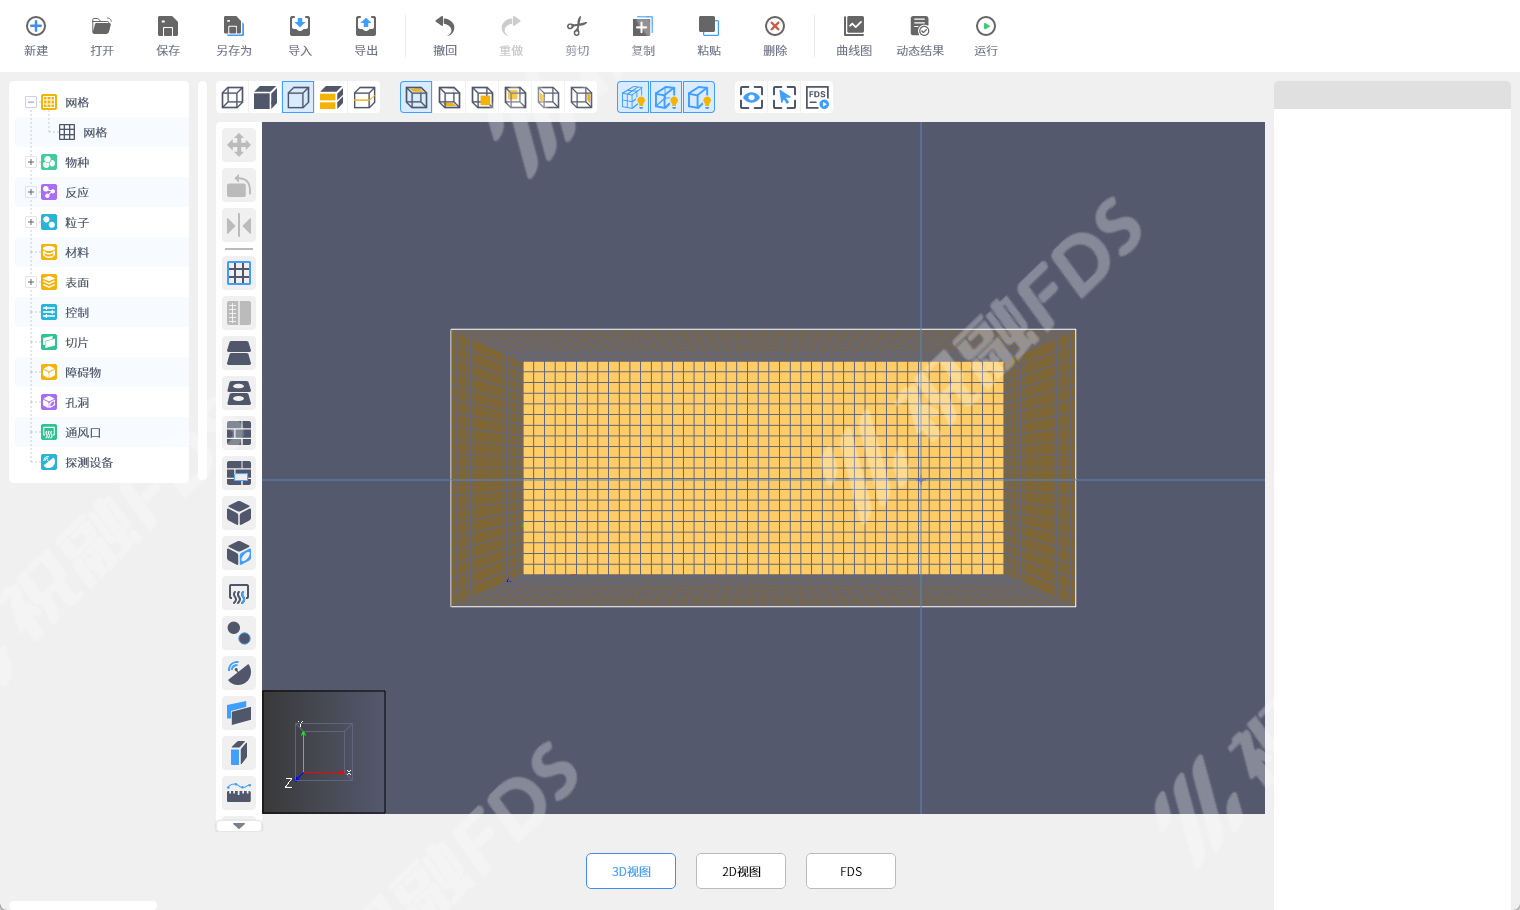Select the cube with yellow slice line mode
Image resolution: width=1520 pixels, height=910 pixels.
(364, 97)
